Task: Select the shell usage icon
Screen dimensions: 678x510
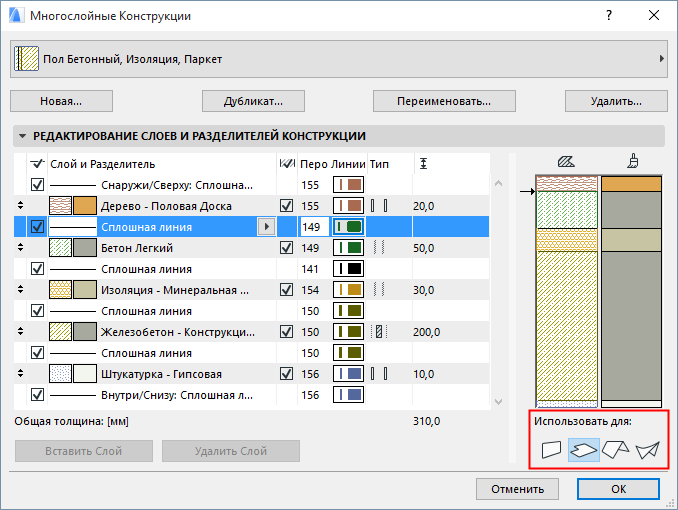Action: click(647, 450)
